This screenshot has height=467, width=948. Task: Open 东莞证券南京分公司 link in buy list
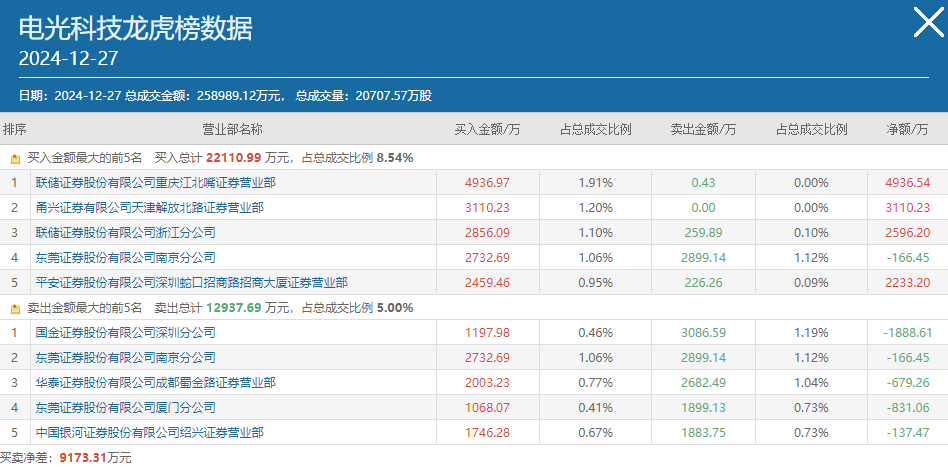[126, 258]
